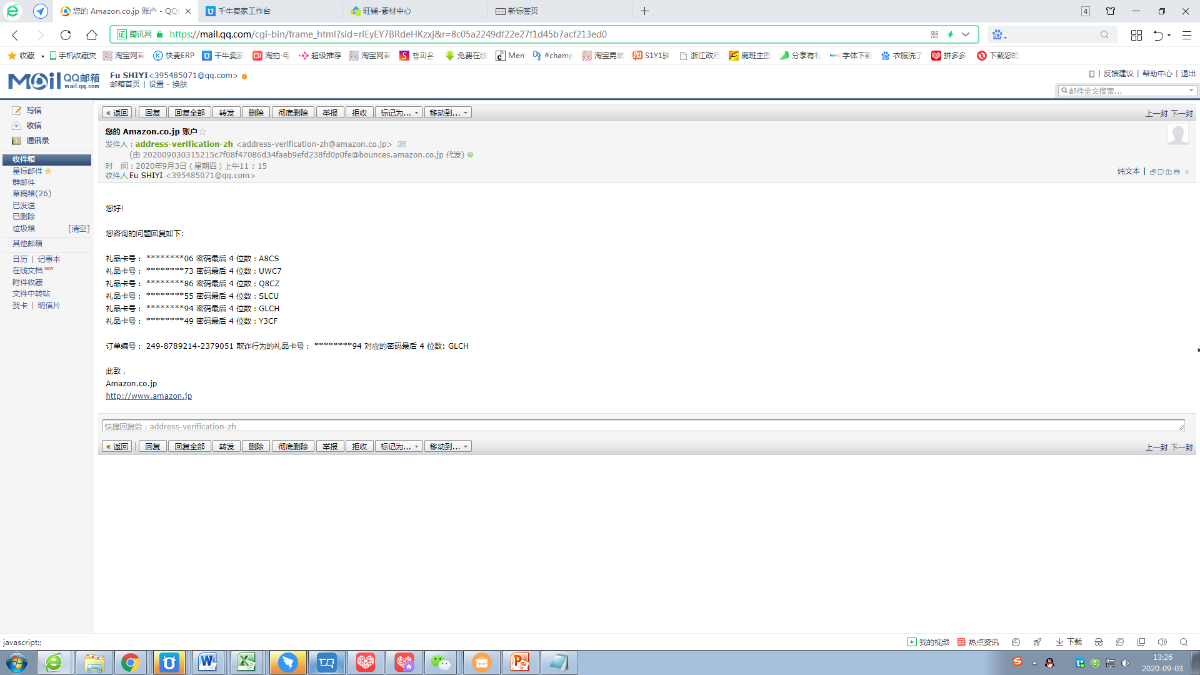
Task: Click top 举报 report button
Action: tap(329, 112)
